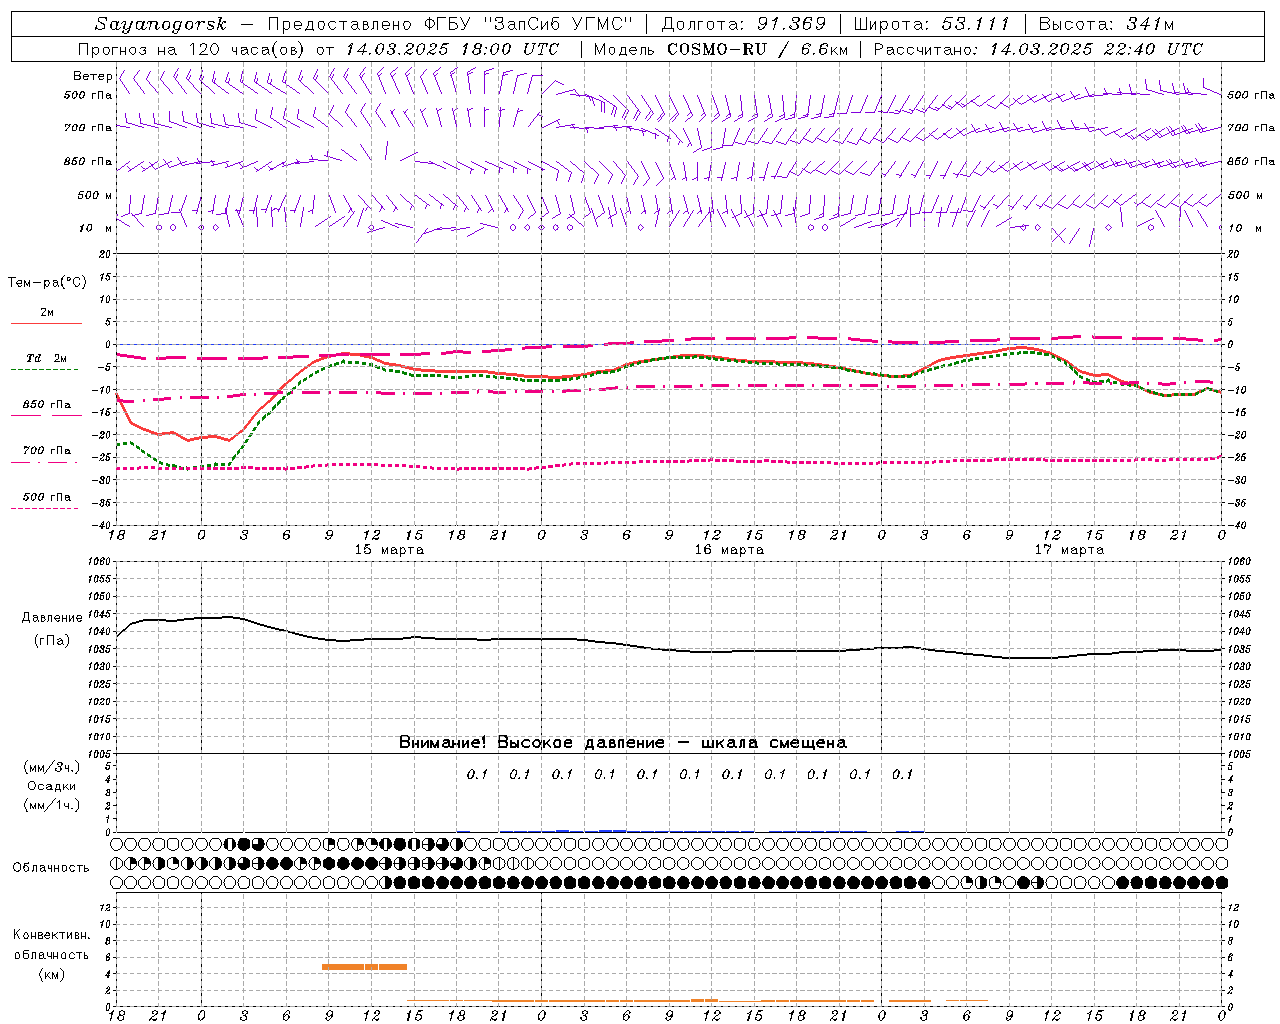The width and height of the screenshot is (1280, 1024).
Task: Click the 'Ветер' wind panel label
Action: coord(92,76)
